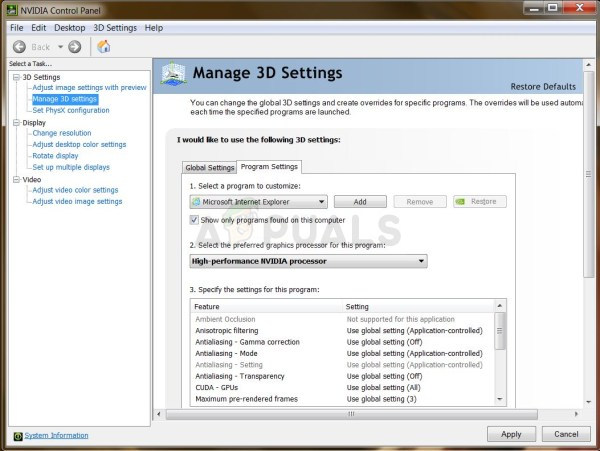The width and height of the screenshot is (600, 451).
Task: Select Anisotropic filtering feature row
Action: [342, 331]
